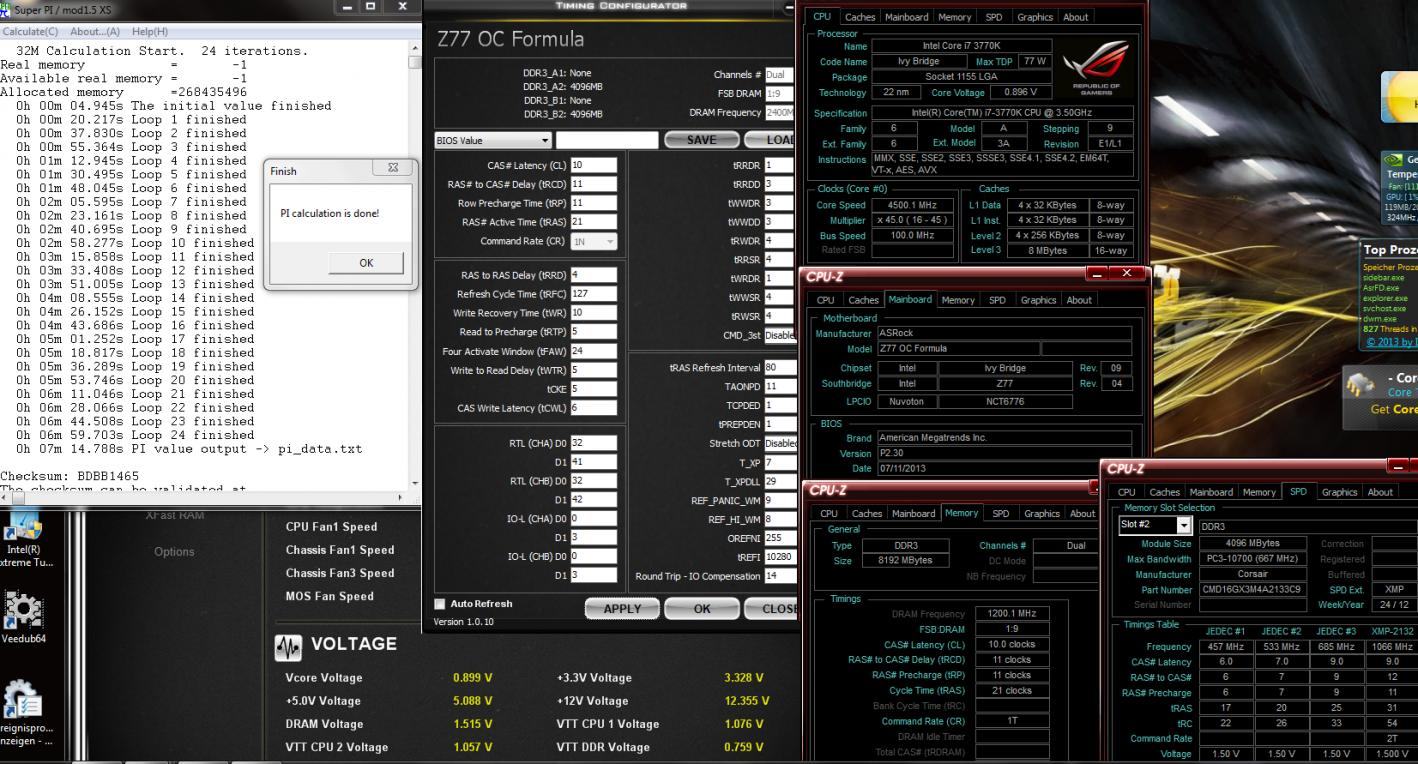Screen dimensions: 1418x764
Task: Open the Stretch ODT dropdown
Action: click(781, 443)
